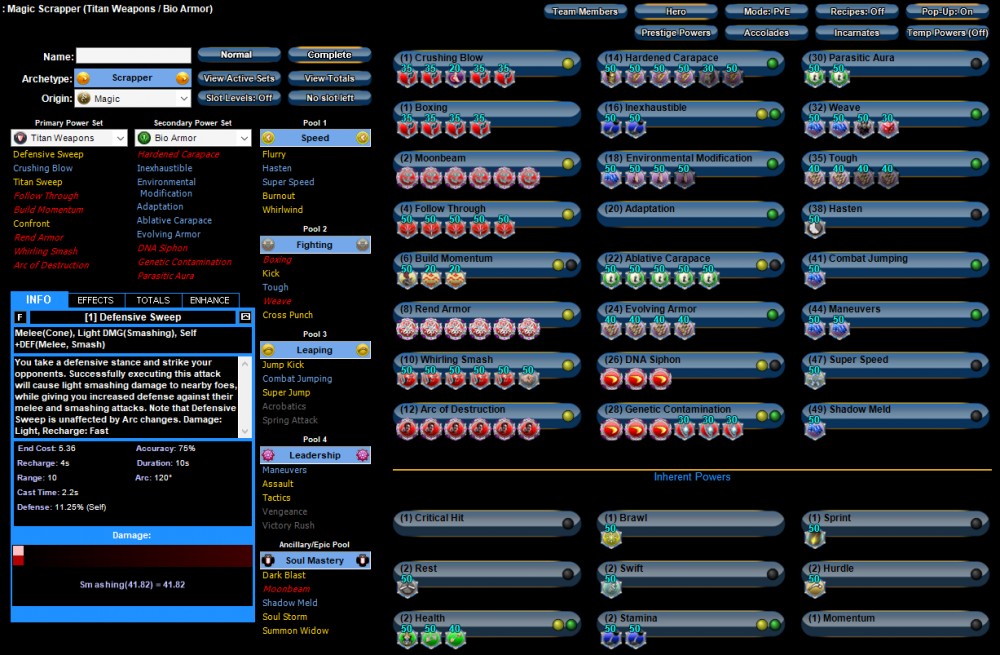Image resolution: width=1000 pixels, height=655 pixels.
Task: Open the Incarnates button
Action: click(856, 33)
